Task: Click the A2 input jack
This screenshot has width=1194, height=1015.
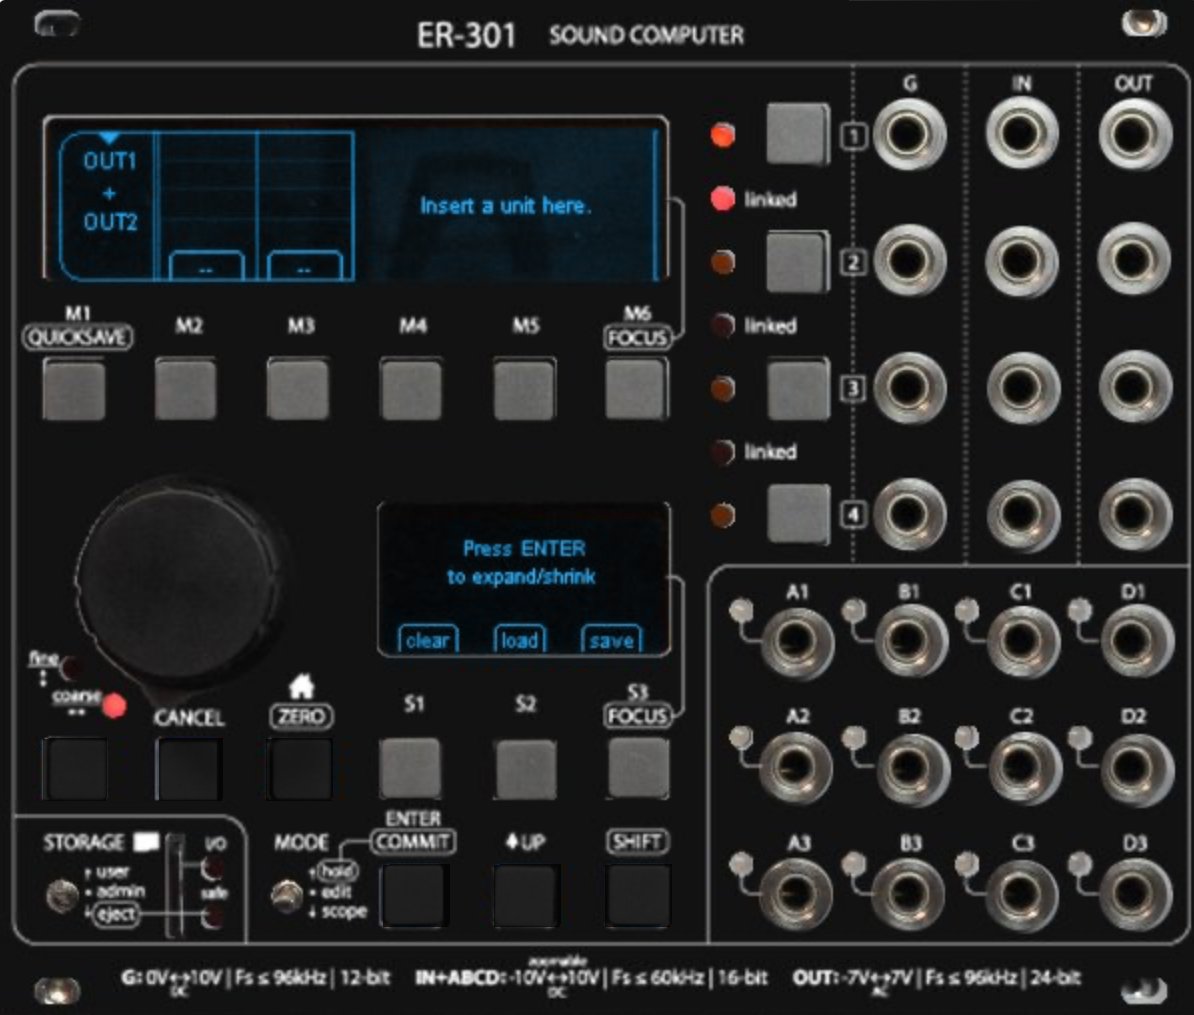Action: 797,768
